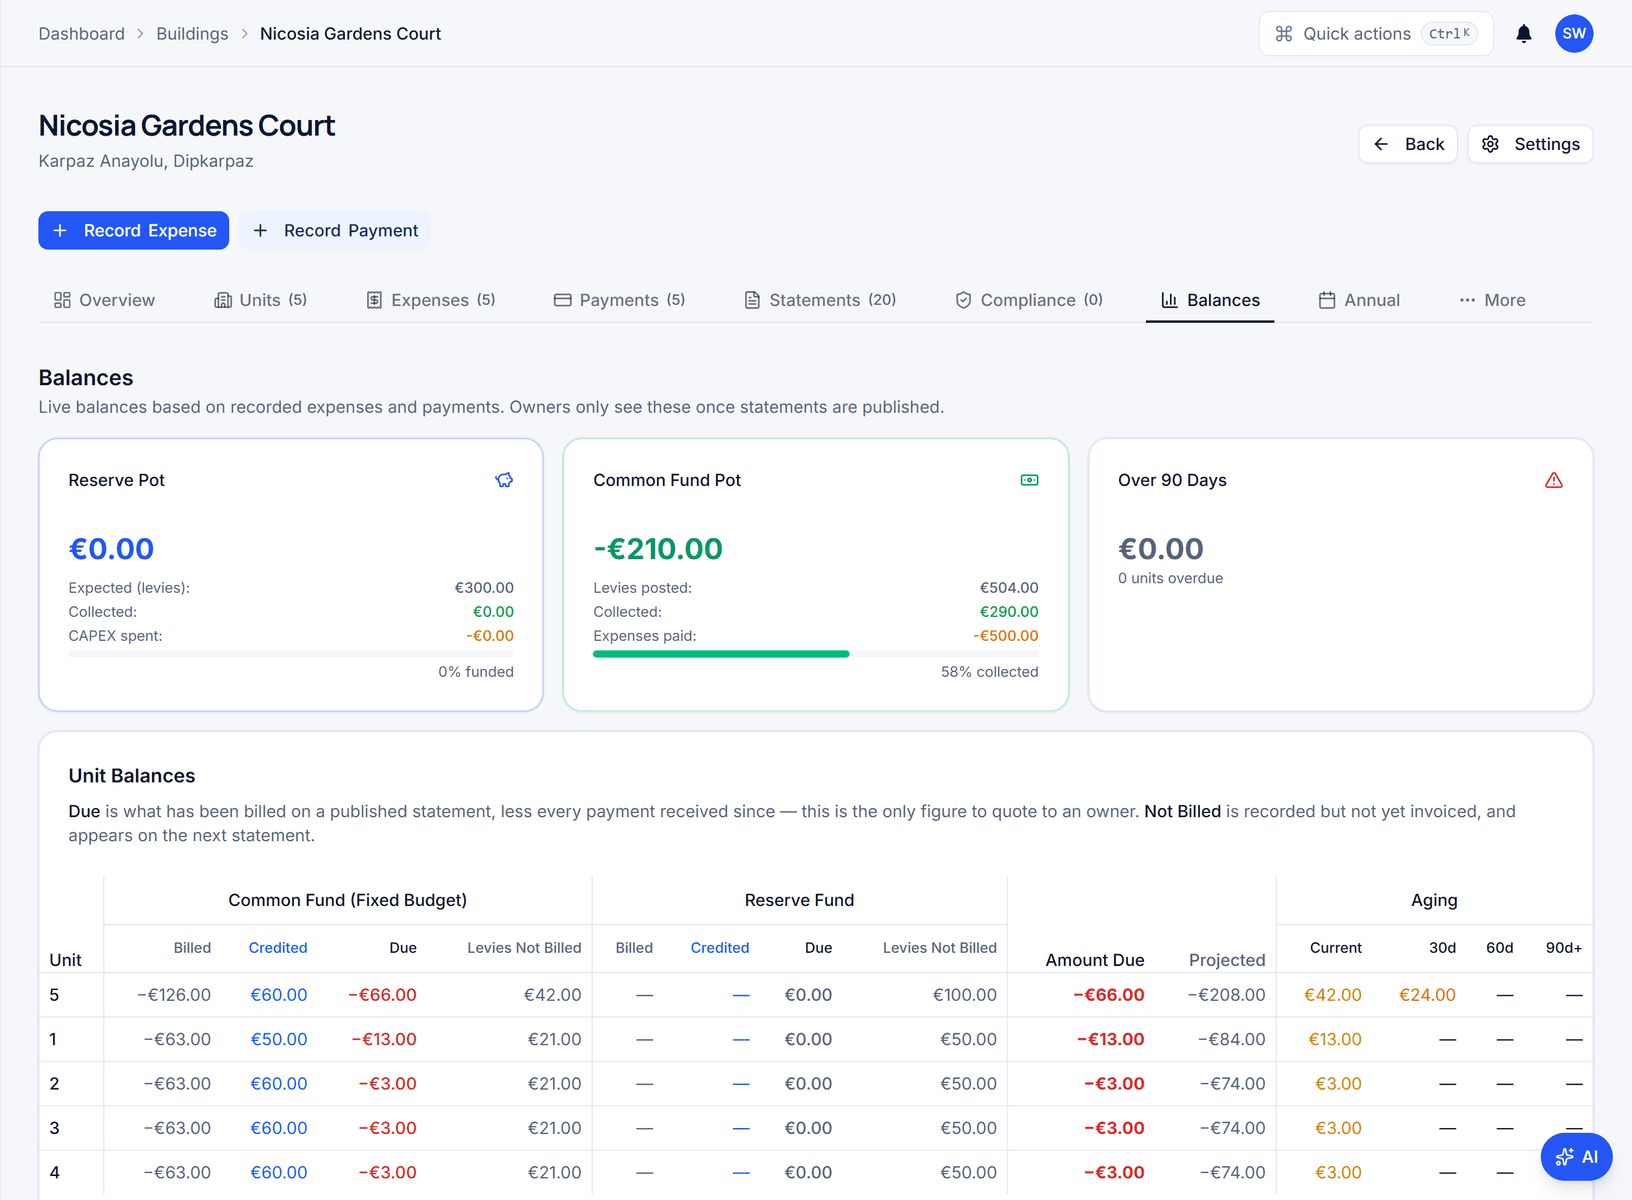Switch to the Balances tab
This screenshot has height=1200, width=1632.
point(1210,300)
